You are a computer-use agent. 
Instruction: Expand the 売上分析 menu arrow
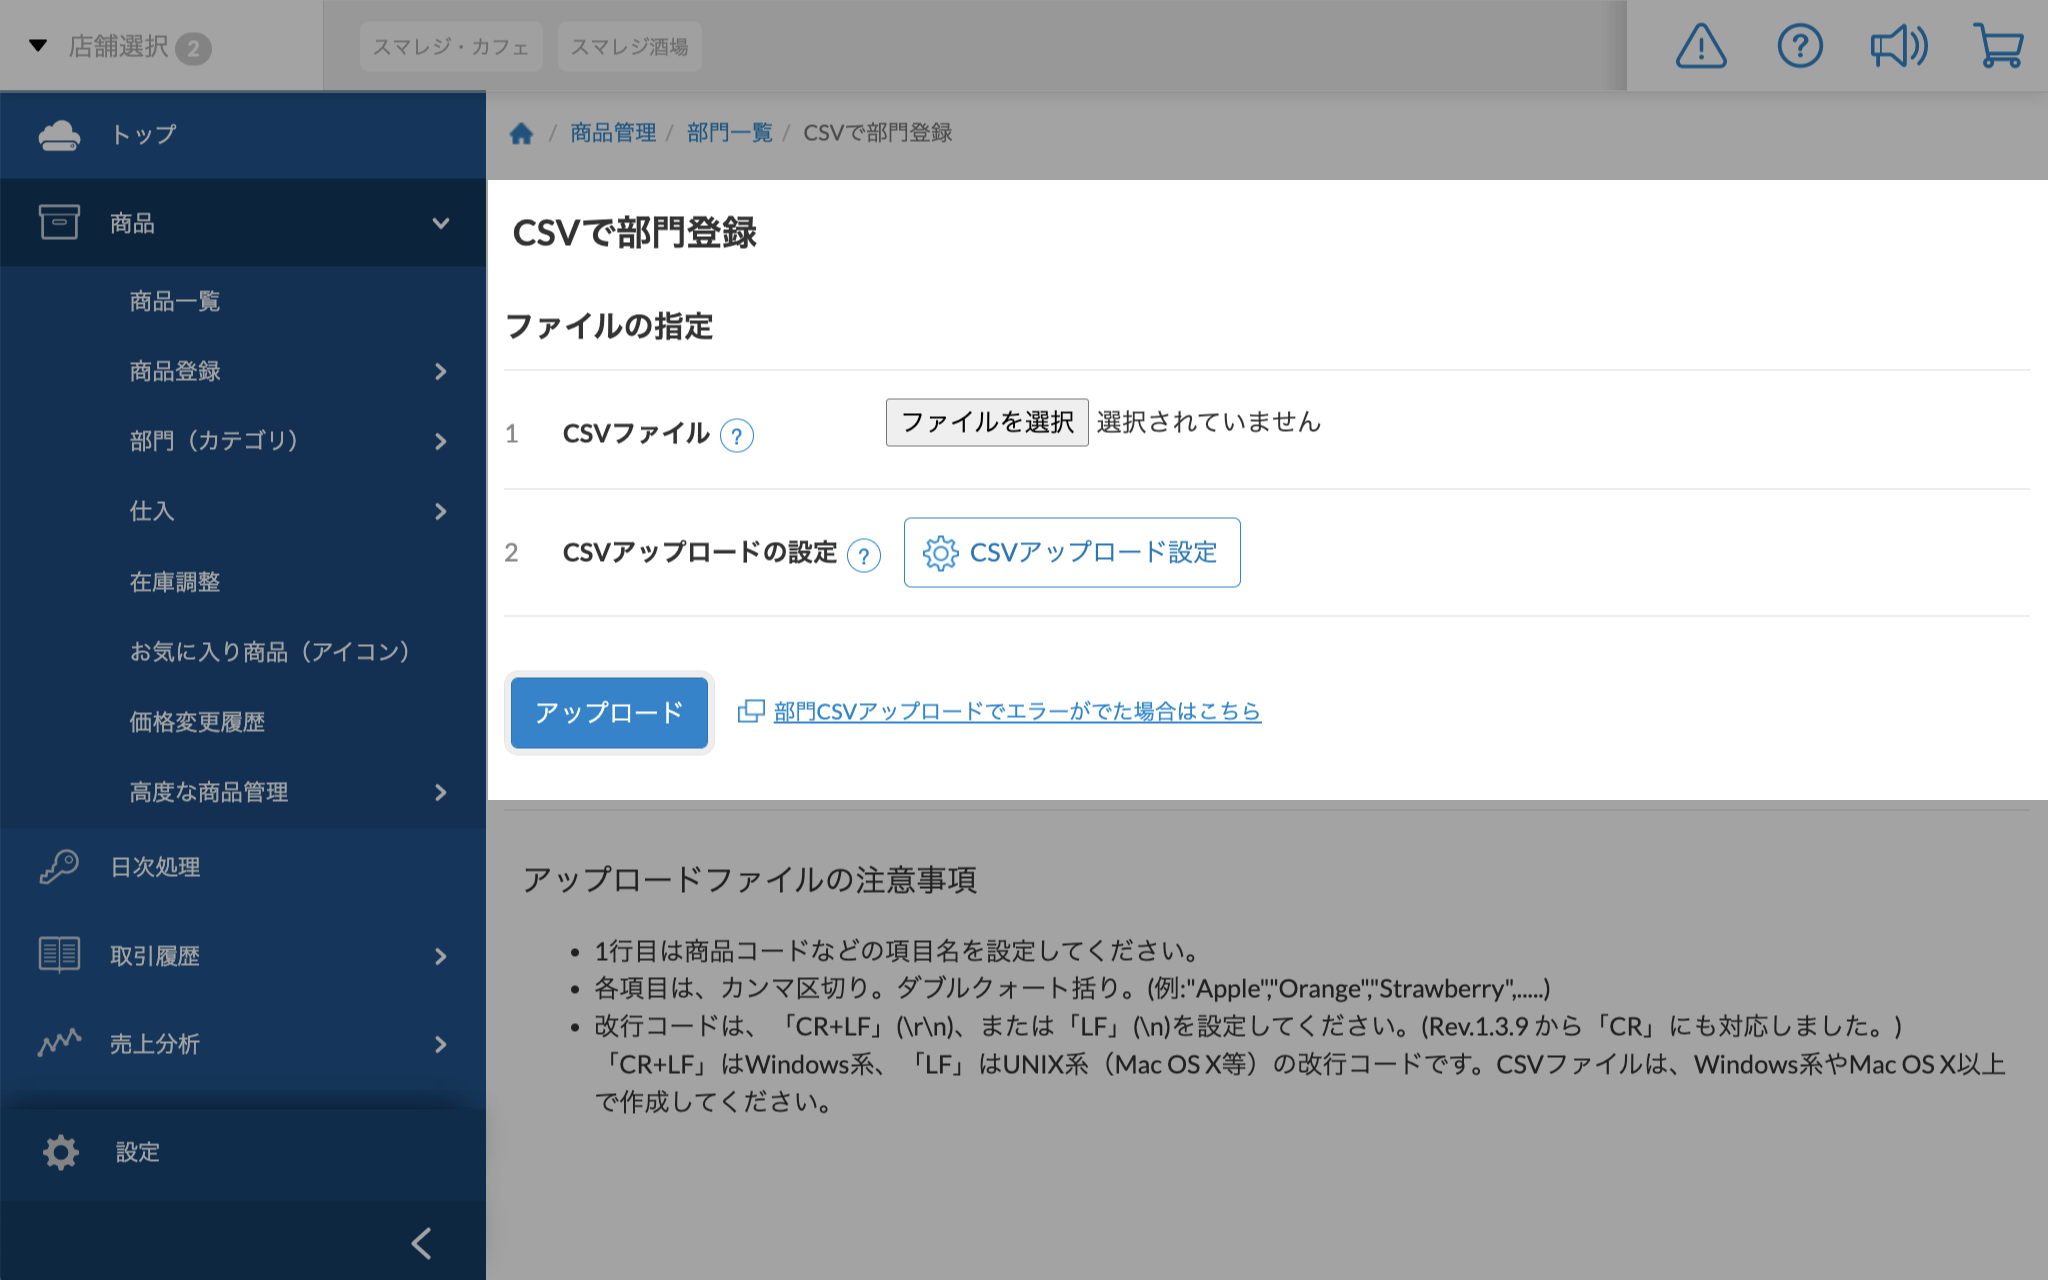(441, 1045)
